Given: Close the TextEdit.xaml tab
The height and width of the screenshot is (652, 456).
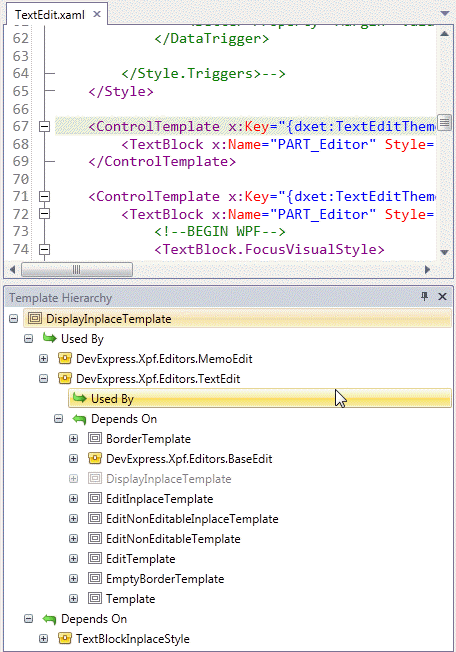Looking at the screenshot, I should [x=97, y=15].
